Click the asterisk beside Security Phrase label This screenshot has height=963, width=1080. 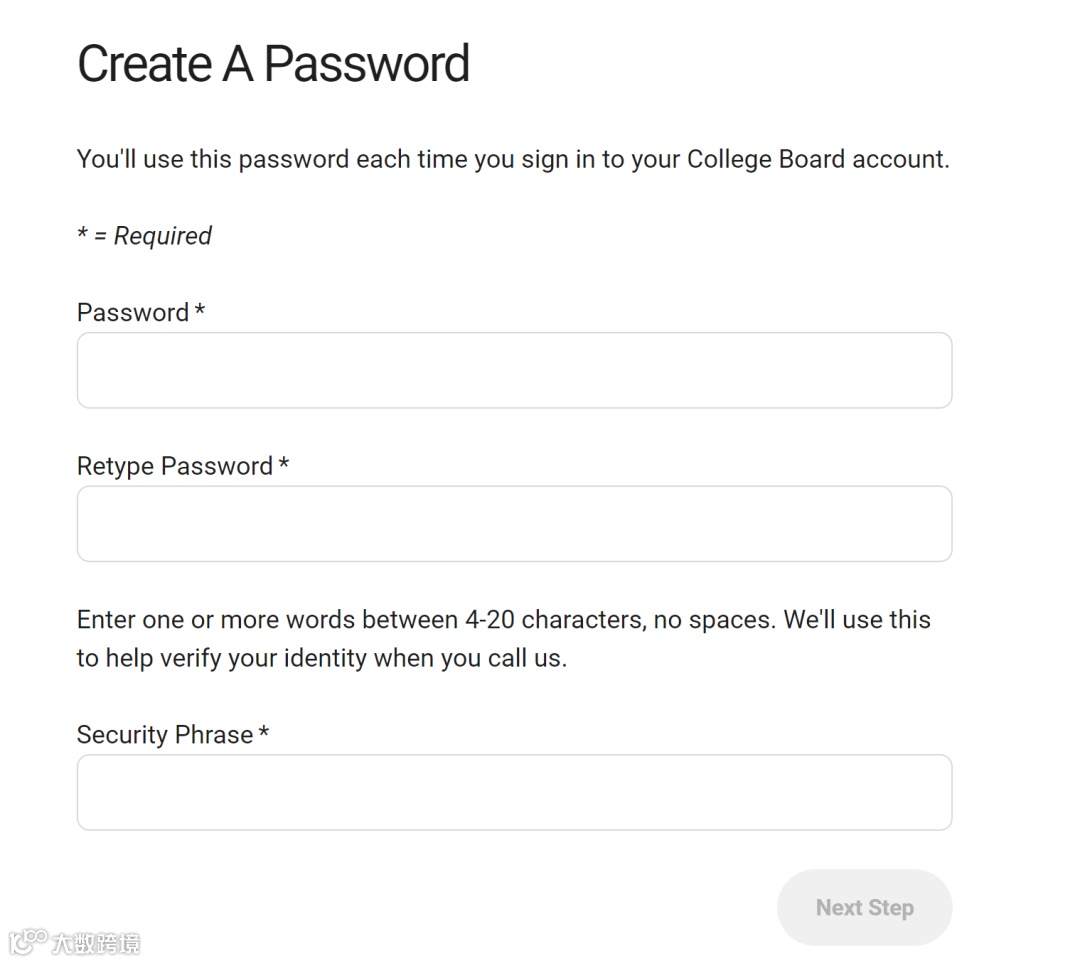pyautogui.click(x=264, y=733)
